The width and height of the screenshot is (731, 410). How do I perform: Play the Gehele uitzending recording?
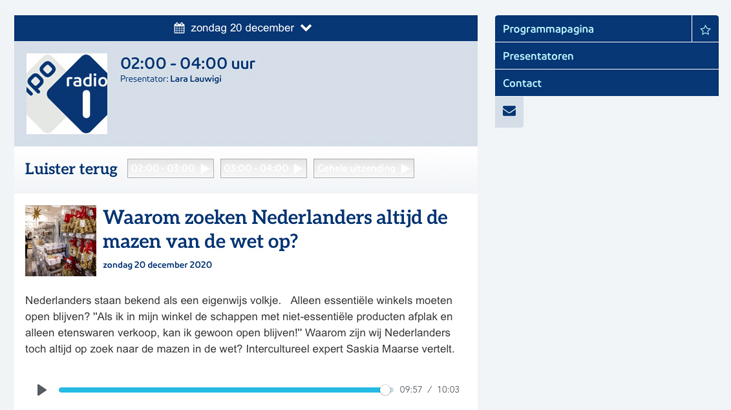coord(364,168)
